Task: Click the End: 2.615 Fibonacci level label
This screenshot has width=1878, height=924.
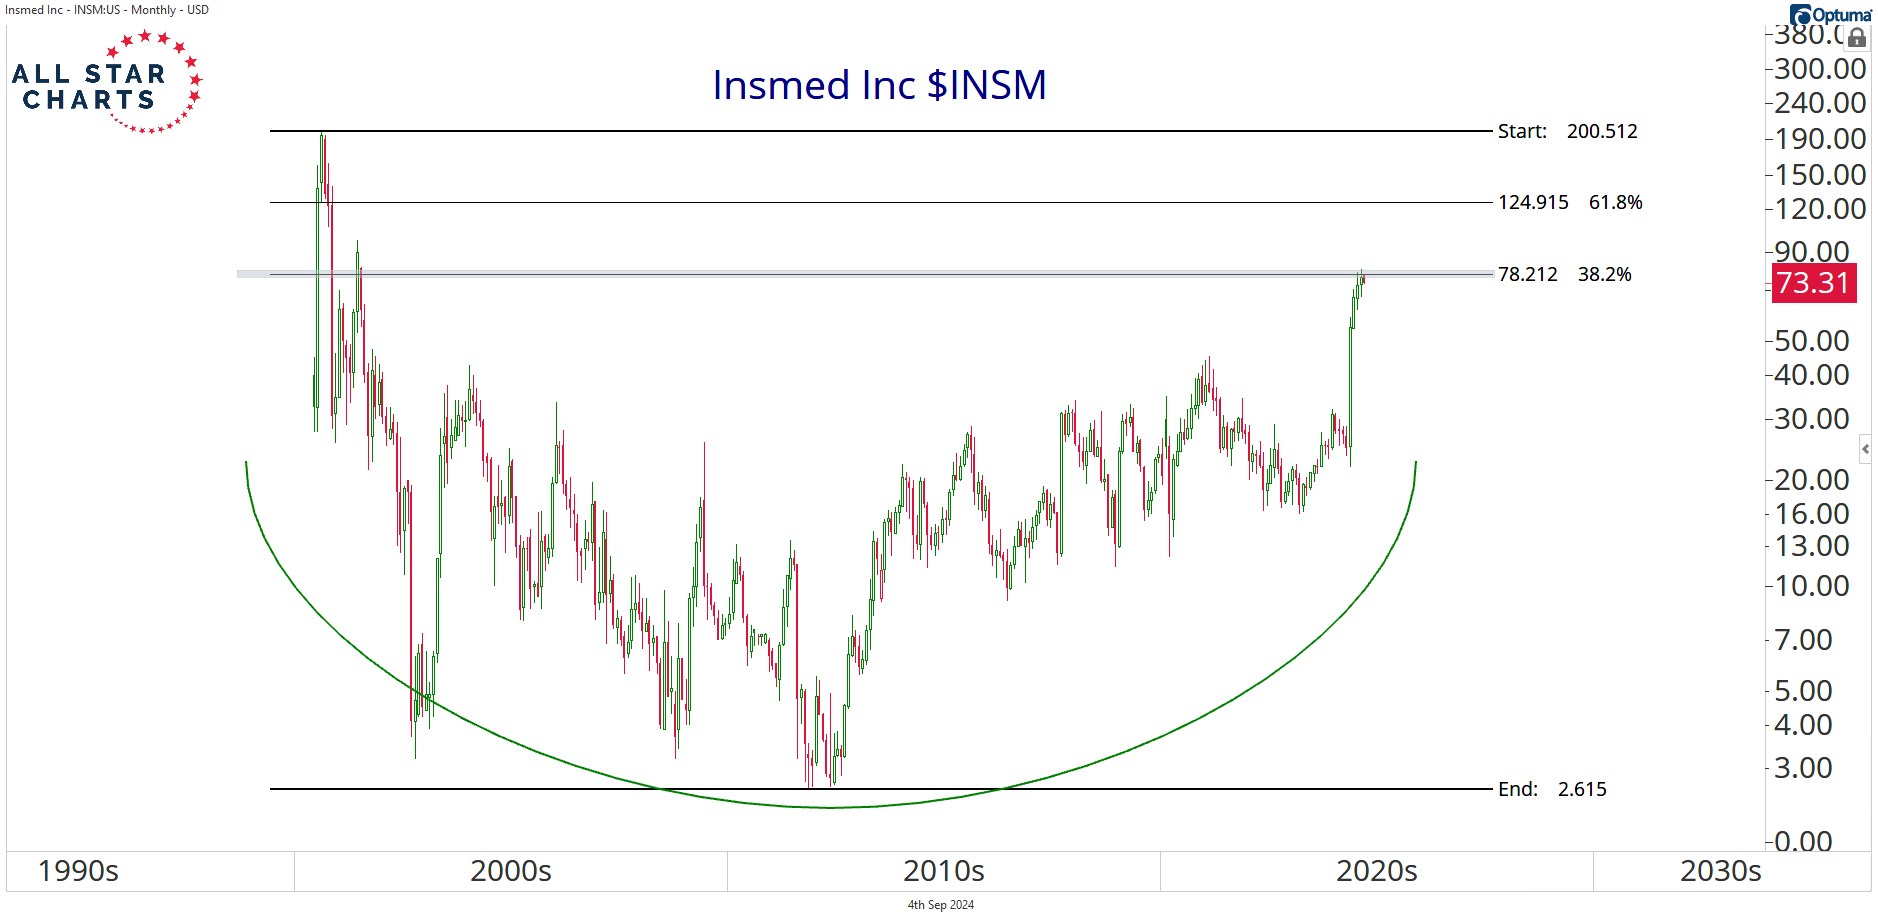Action: coord(1552,789)
